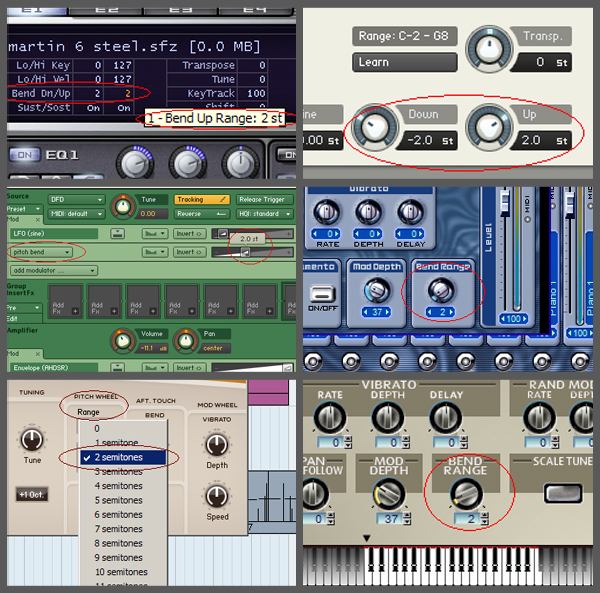Open the add modulator dropdown
The image size is (600, 593).
[54, 270]
